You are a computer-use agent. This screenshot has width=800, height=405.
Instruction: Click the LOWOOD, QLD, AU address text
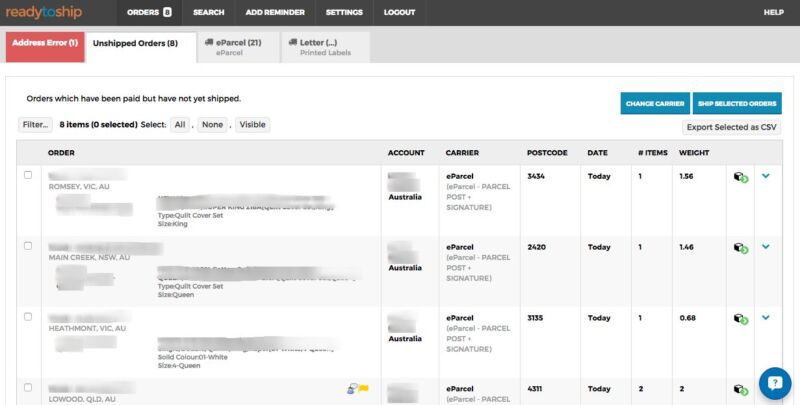pos(82,399)
